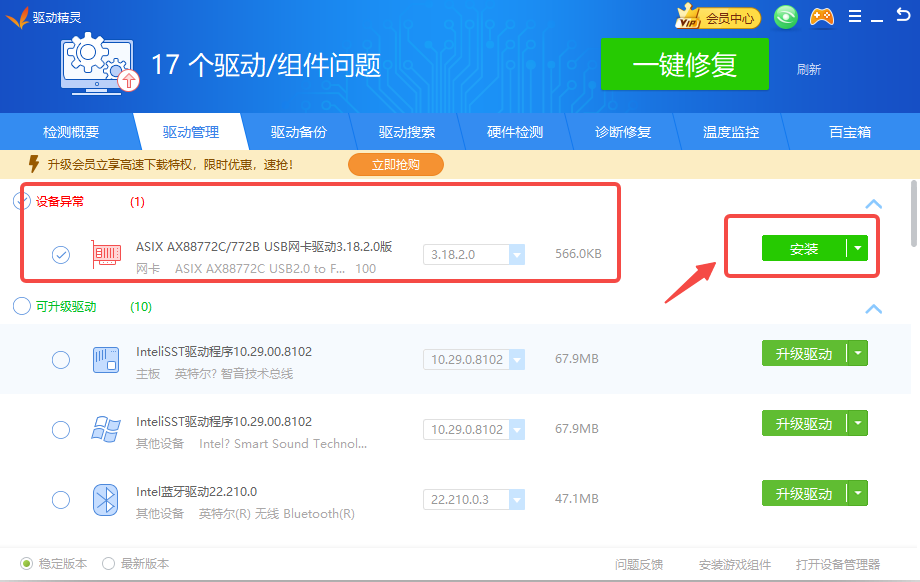The height and width of the screenshot is (582, 920).
Task: Open the VIP 会员中心 badge
Action: tap(718, 17)
